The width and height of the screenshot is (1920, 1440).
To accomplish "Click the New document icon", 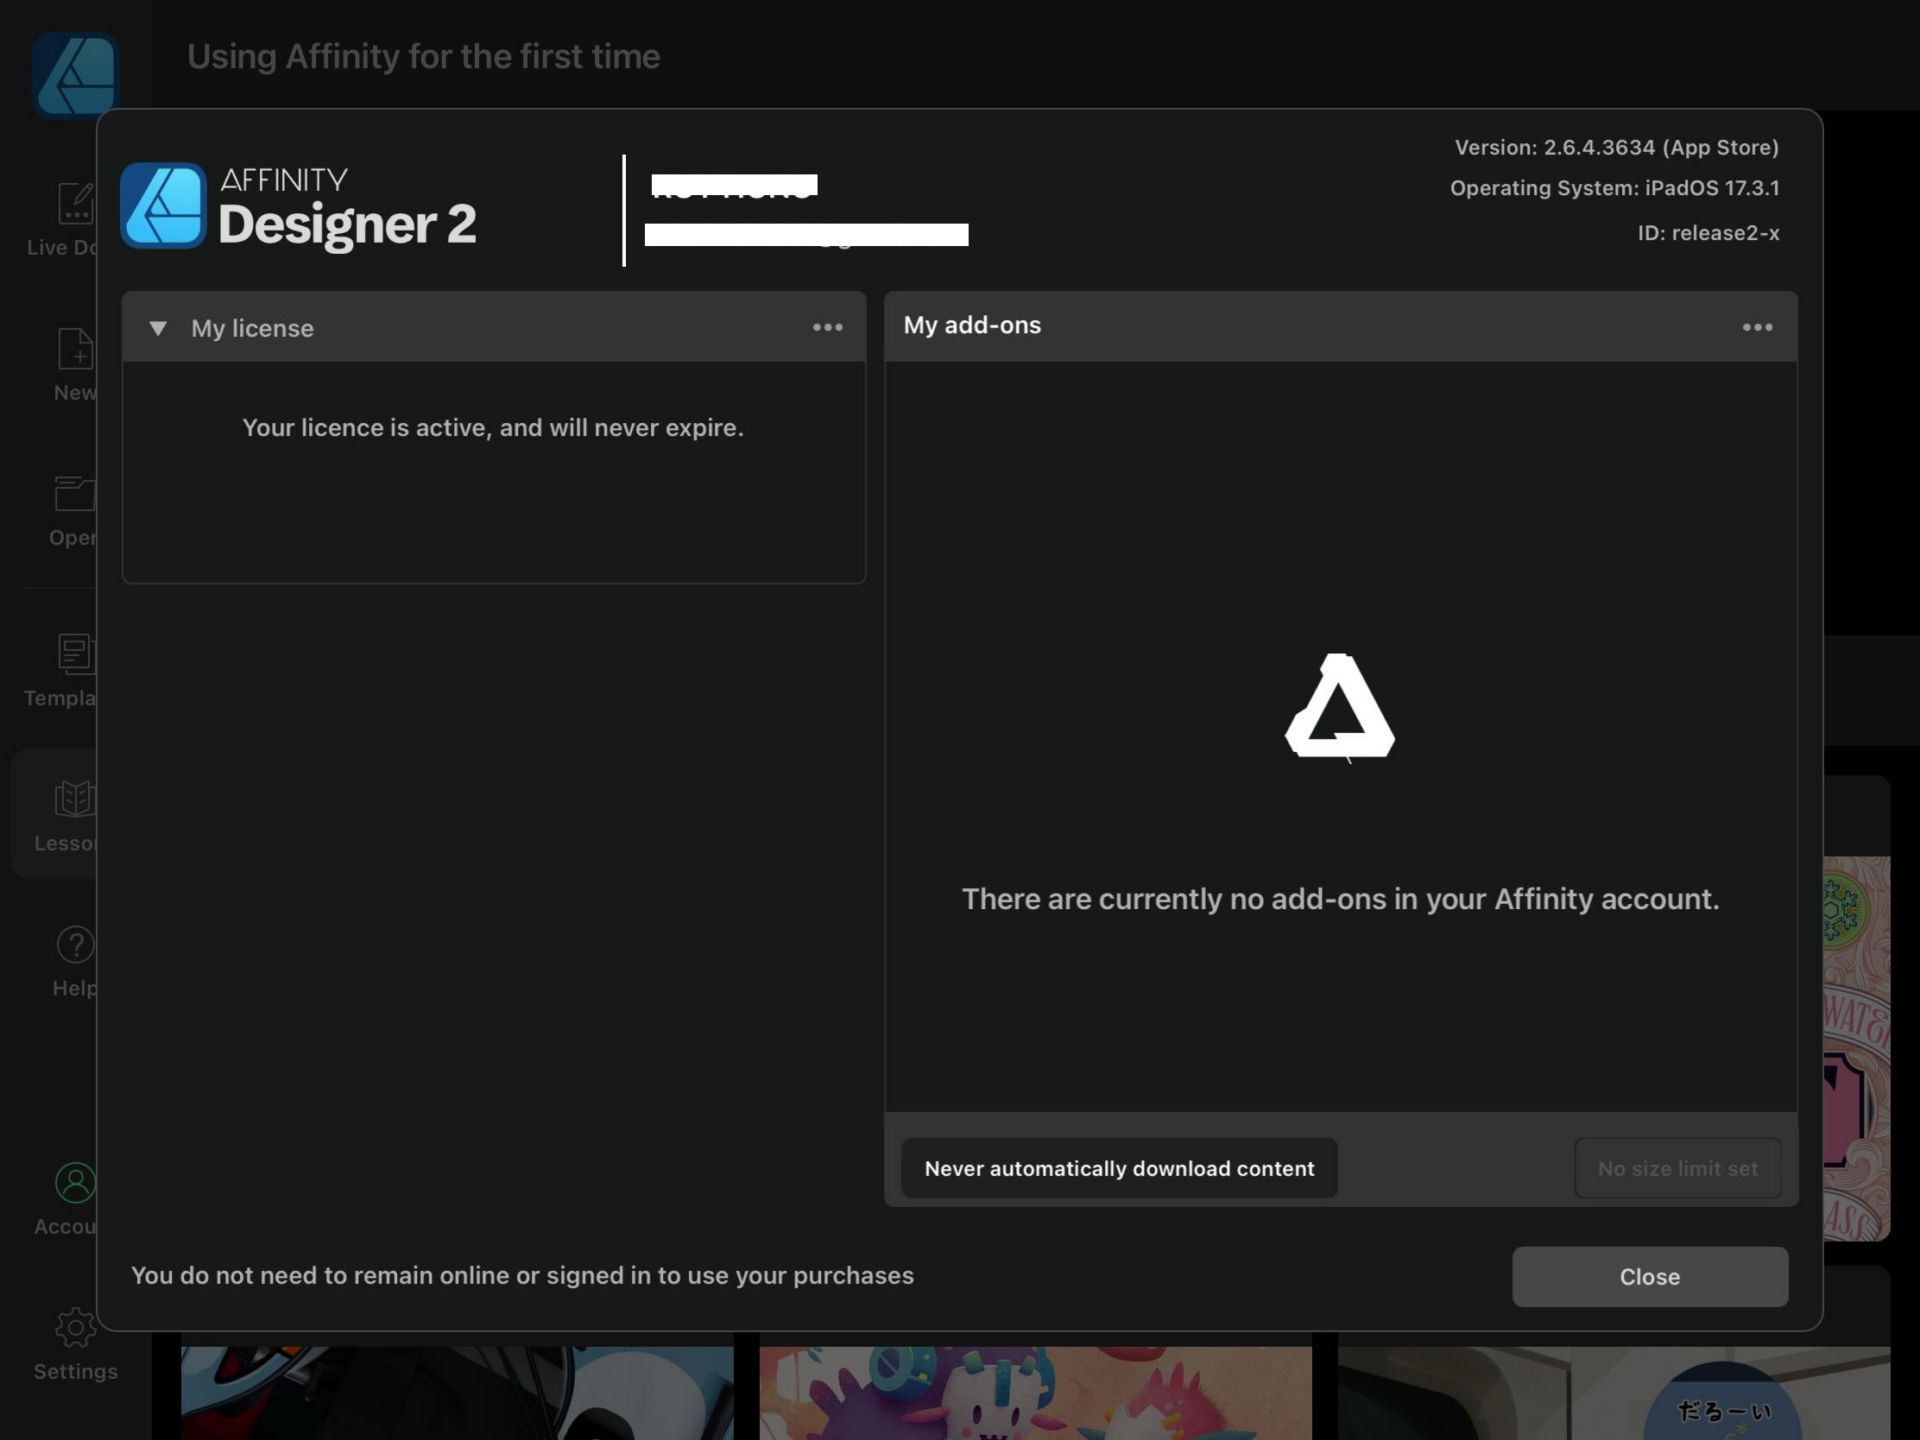I will point(75,350).
